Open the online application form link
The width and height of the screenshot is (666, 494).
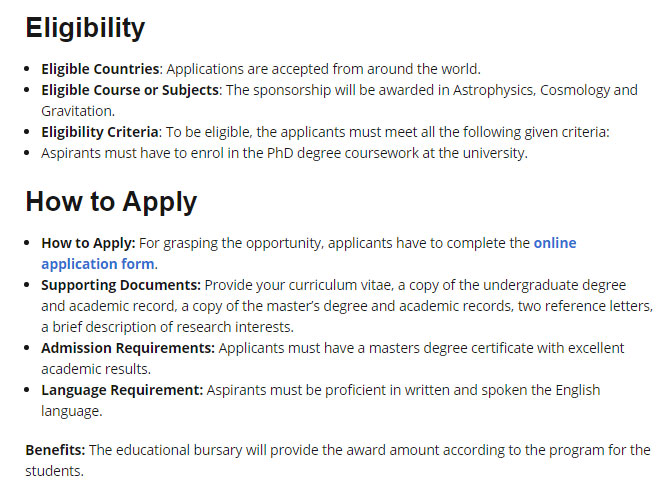click(555, 243)
